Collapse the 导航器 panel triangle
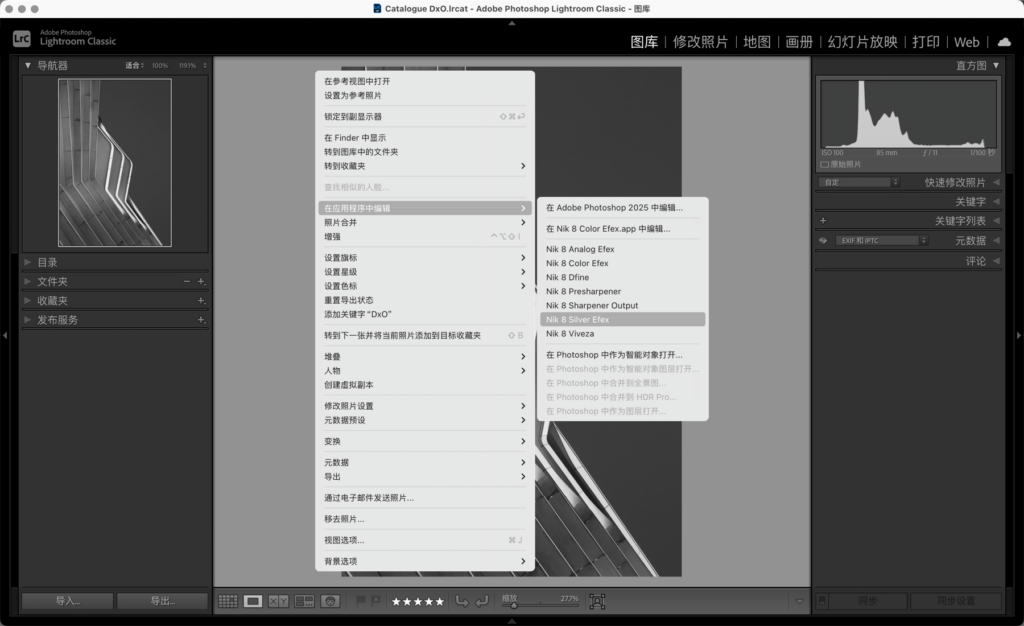This screenshot has width=1024, height=626. point(28,65)
